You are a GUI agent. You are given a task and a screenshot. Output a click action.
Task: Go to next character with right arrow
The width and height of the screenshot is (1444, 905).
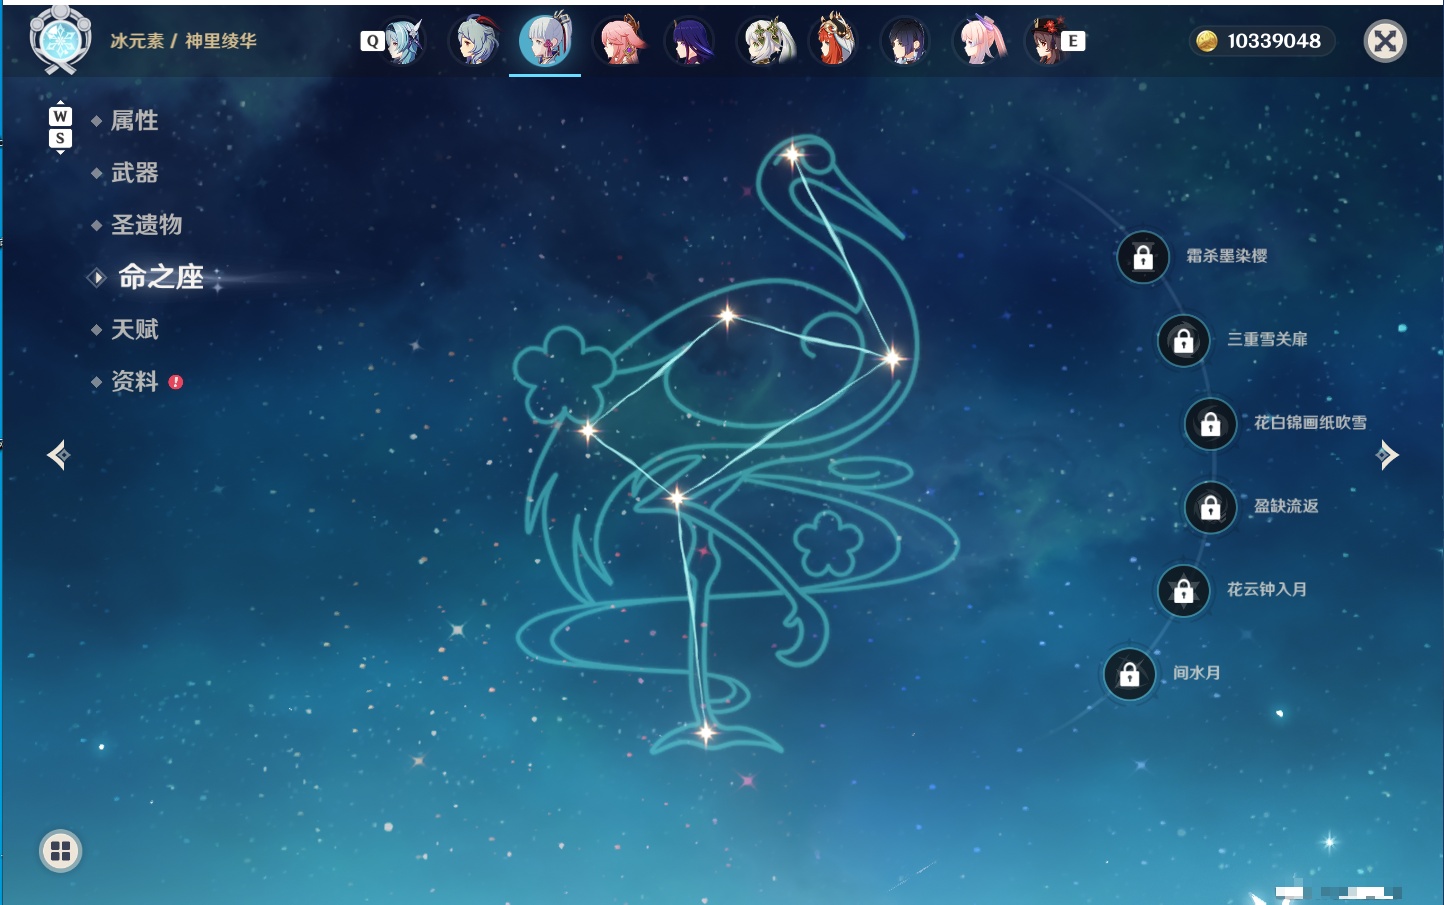(x=1387, y=455)
